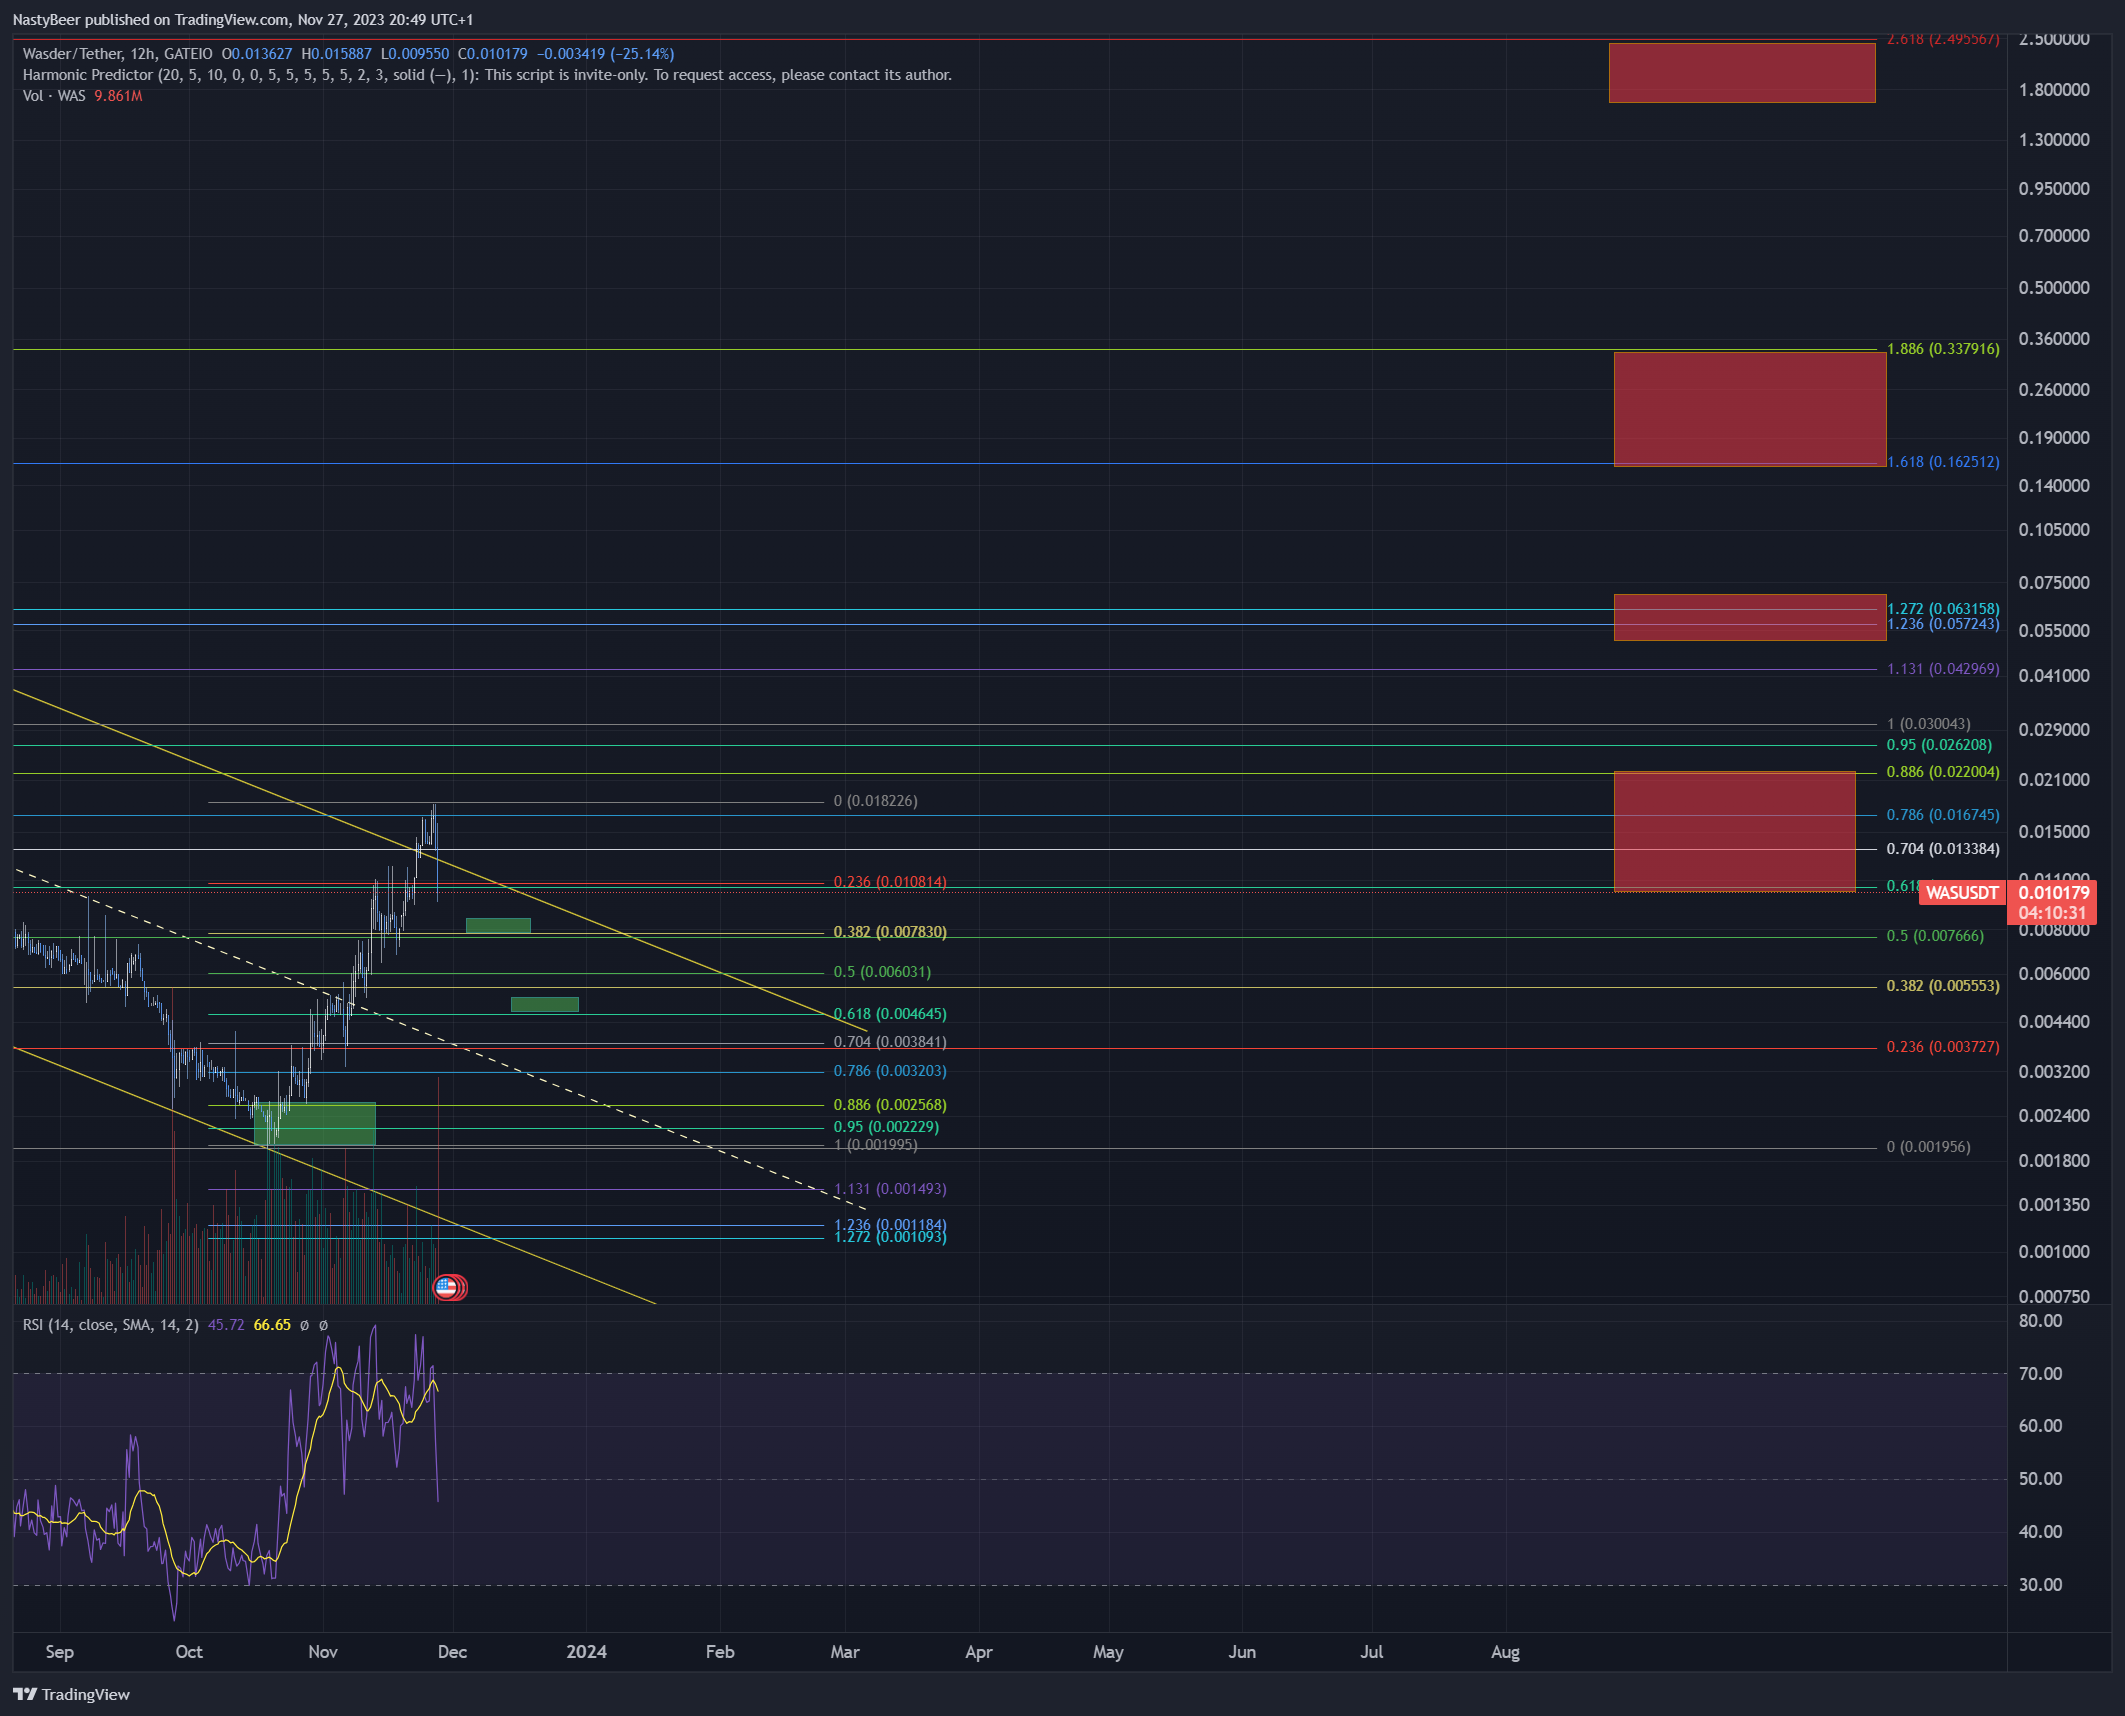Click the current price label 0.010179
2125x1716 pixels.
2053,893
